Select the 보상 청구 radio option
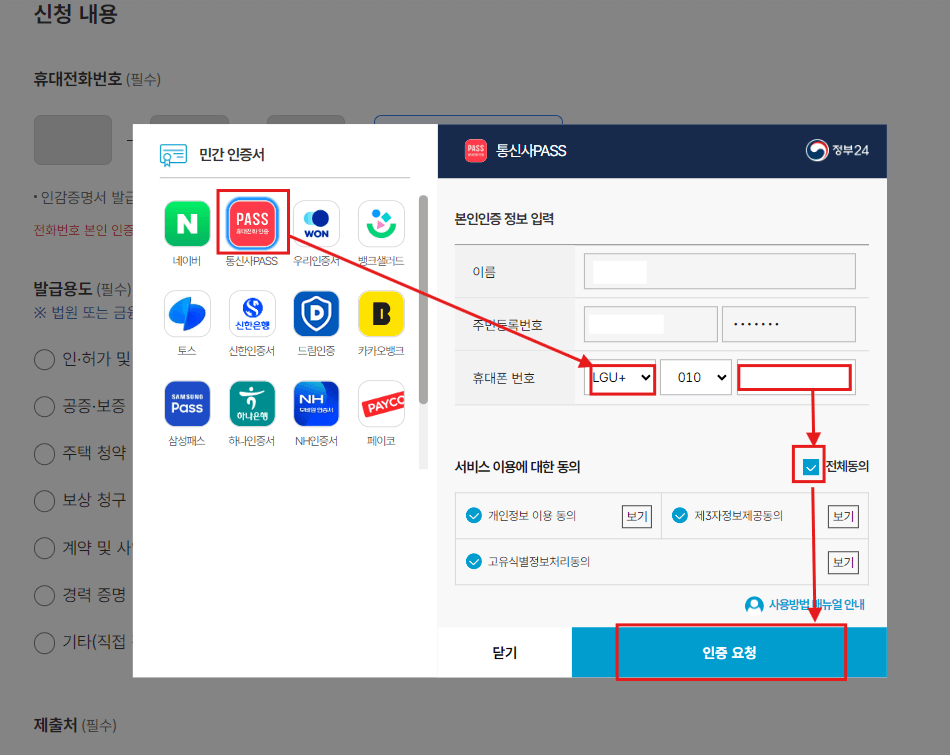Screen dimensions: 950x755 pos(44,501)
